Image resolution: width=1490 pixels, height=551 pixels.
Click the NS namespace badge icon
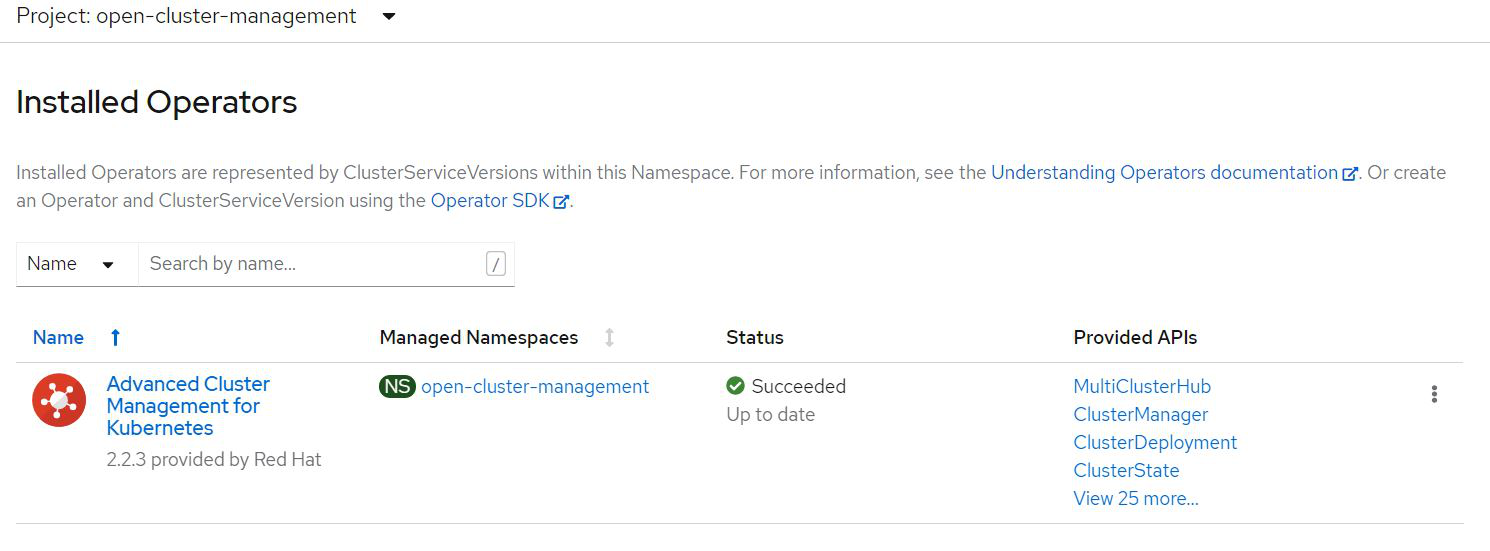(397, 386)
